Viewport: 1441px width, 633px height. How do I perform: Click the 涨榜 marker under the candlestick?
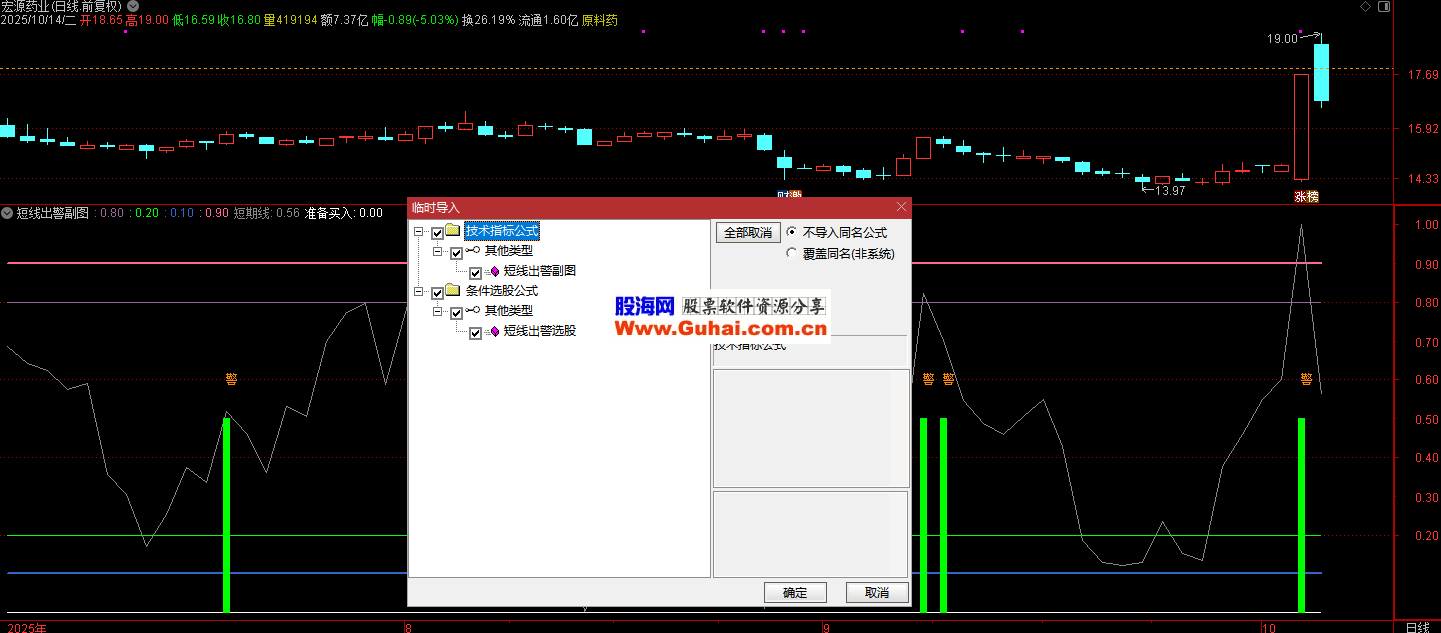point(1306,196)
